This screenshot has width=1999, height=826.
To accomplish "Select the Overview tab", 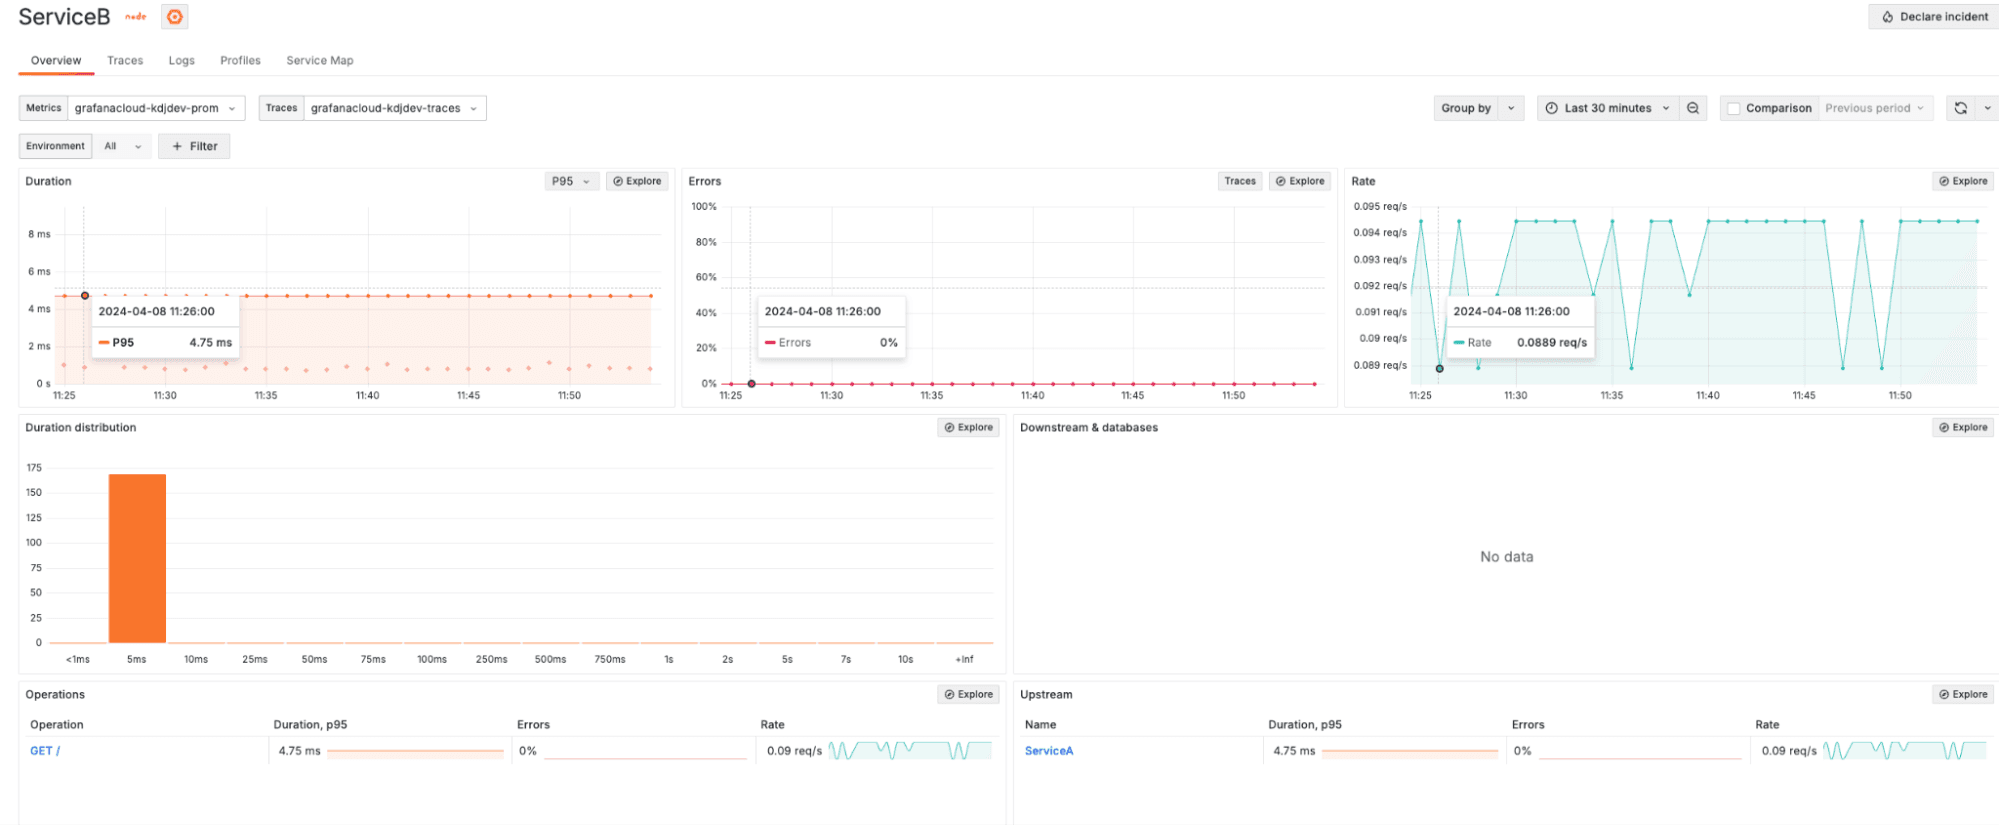I will 56,60.
